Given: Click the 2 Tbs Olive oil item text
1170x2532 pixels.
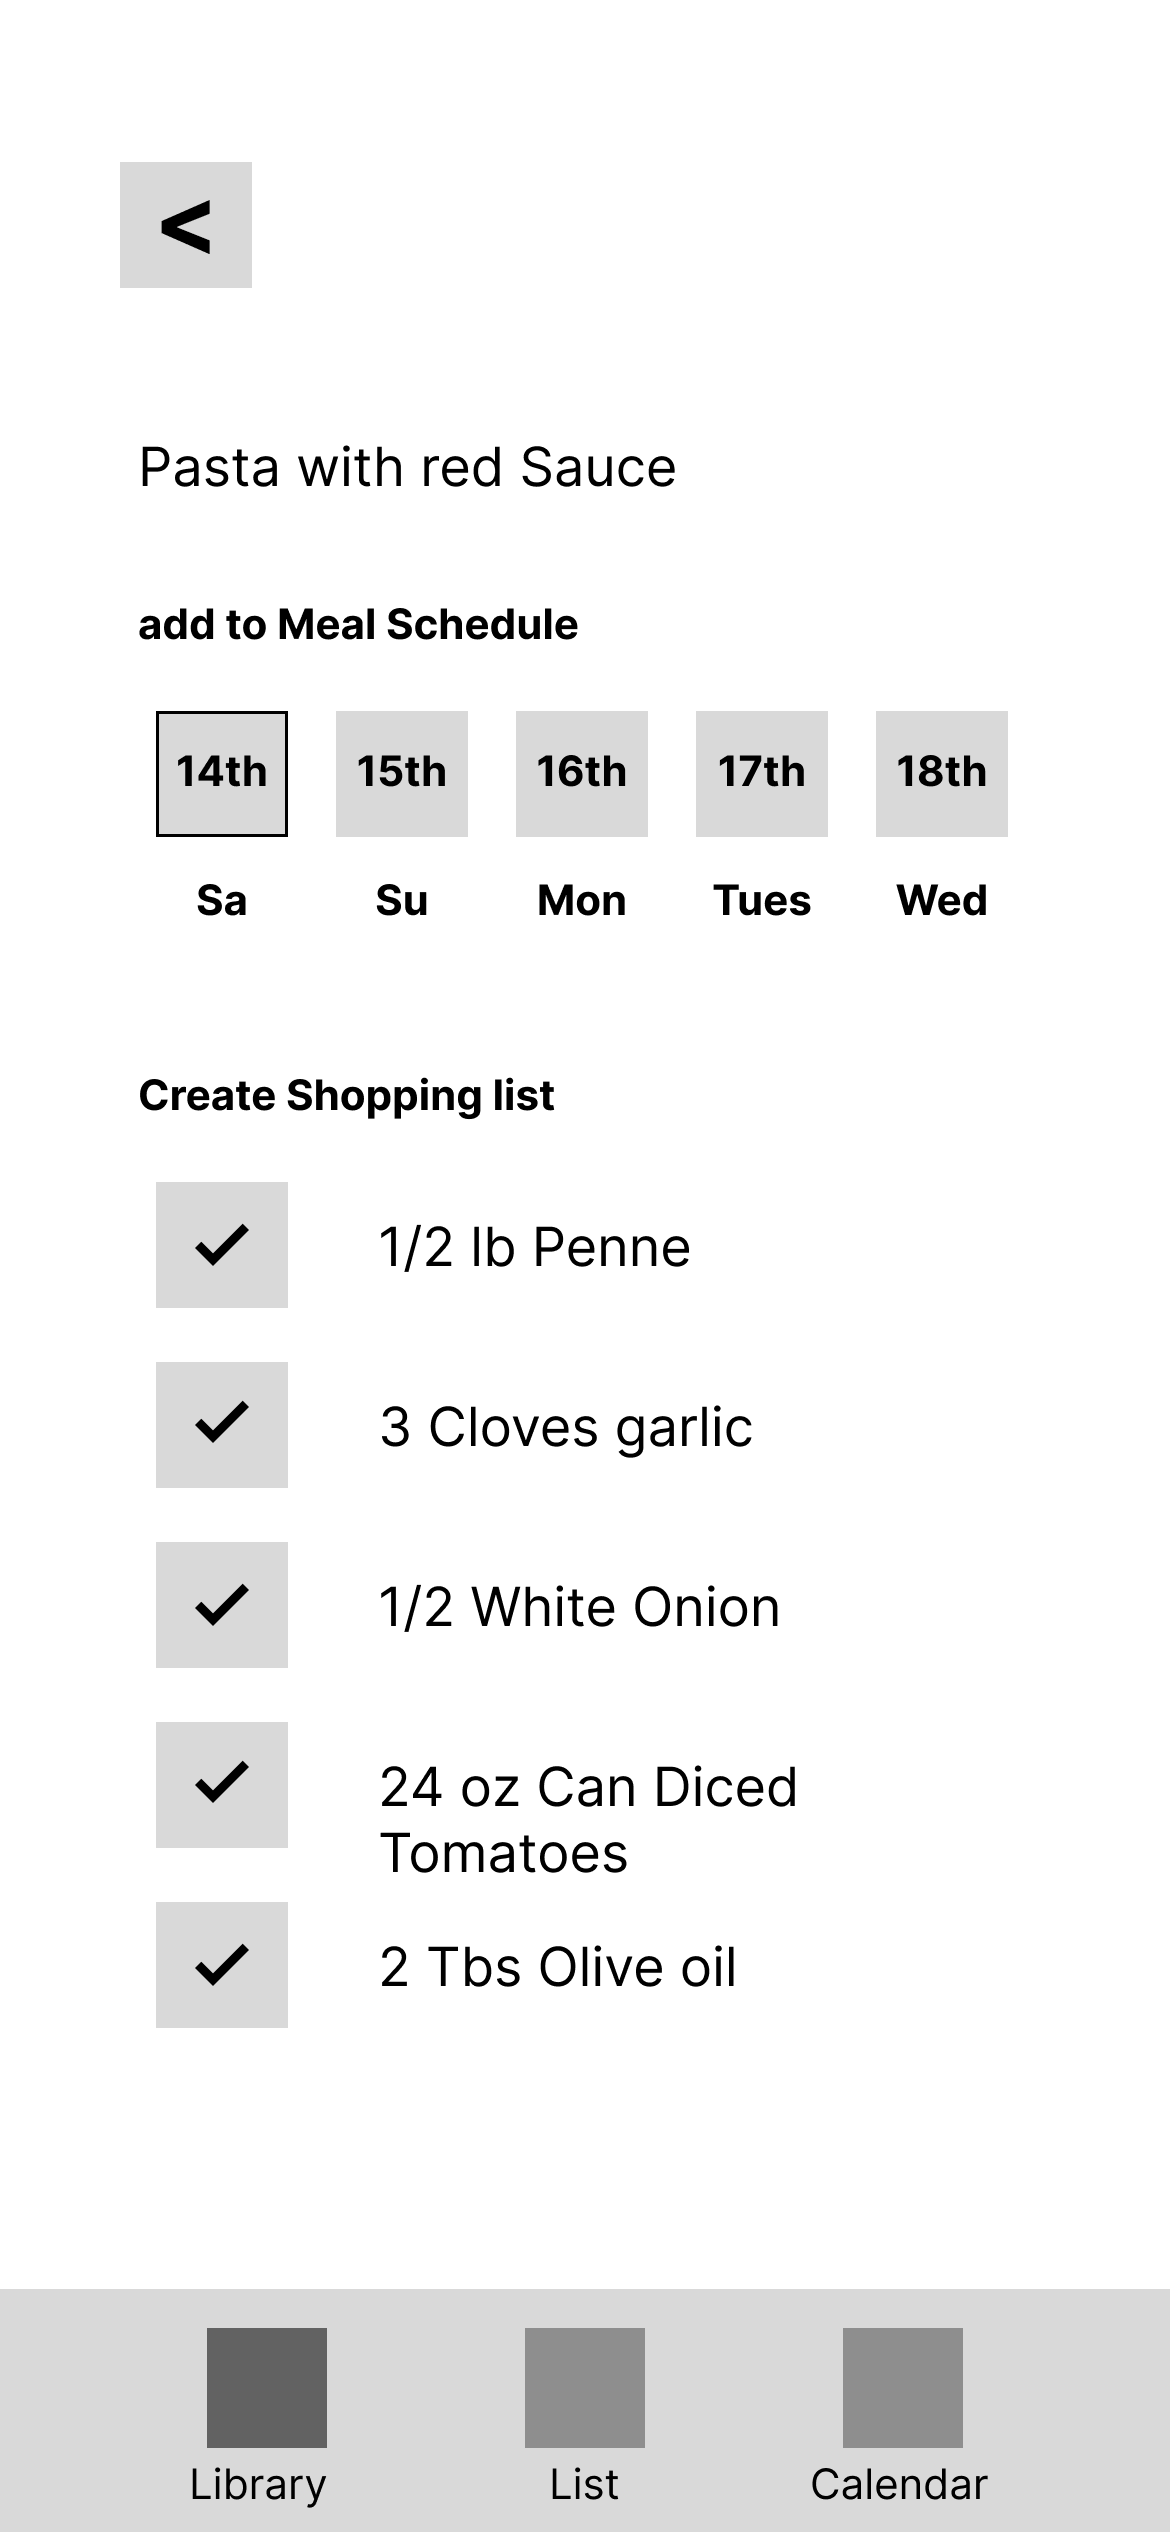Looking at the screenshot, I should [x=558, y=1967].
